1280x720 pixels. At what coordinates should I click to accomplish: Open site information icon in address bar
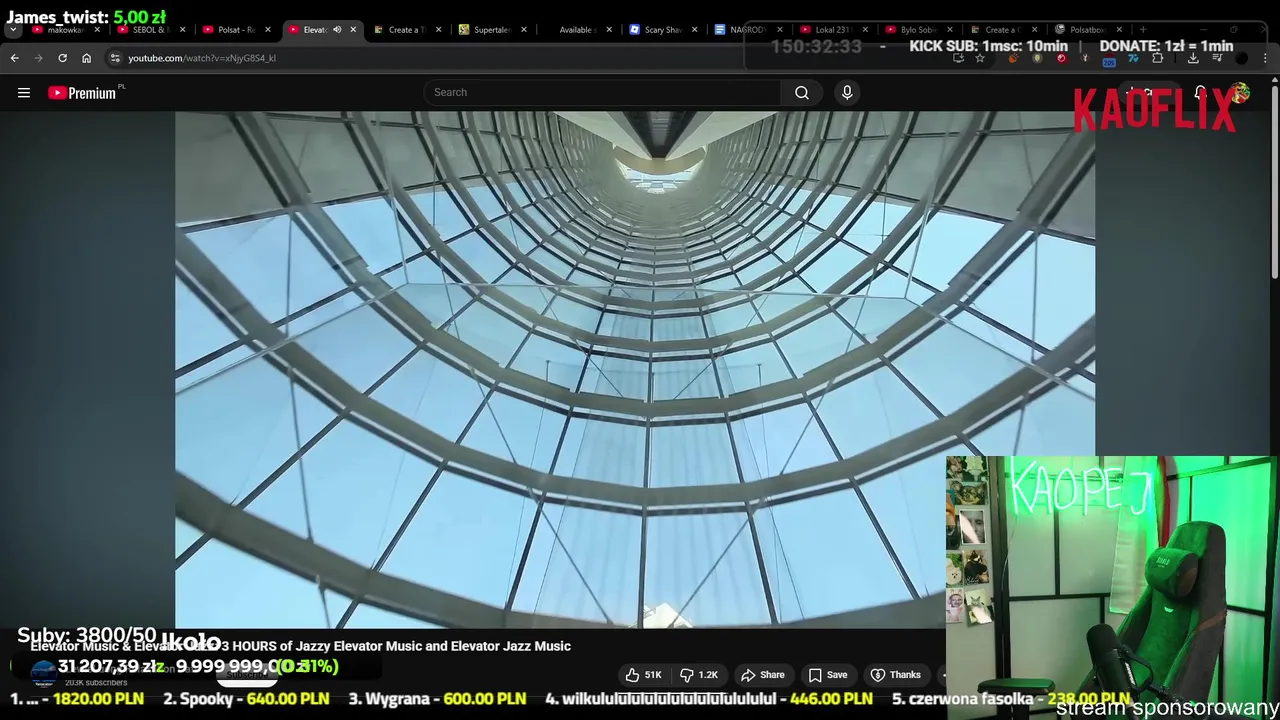(115, 58)
